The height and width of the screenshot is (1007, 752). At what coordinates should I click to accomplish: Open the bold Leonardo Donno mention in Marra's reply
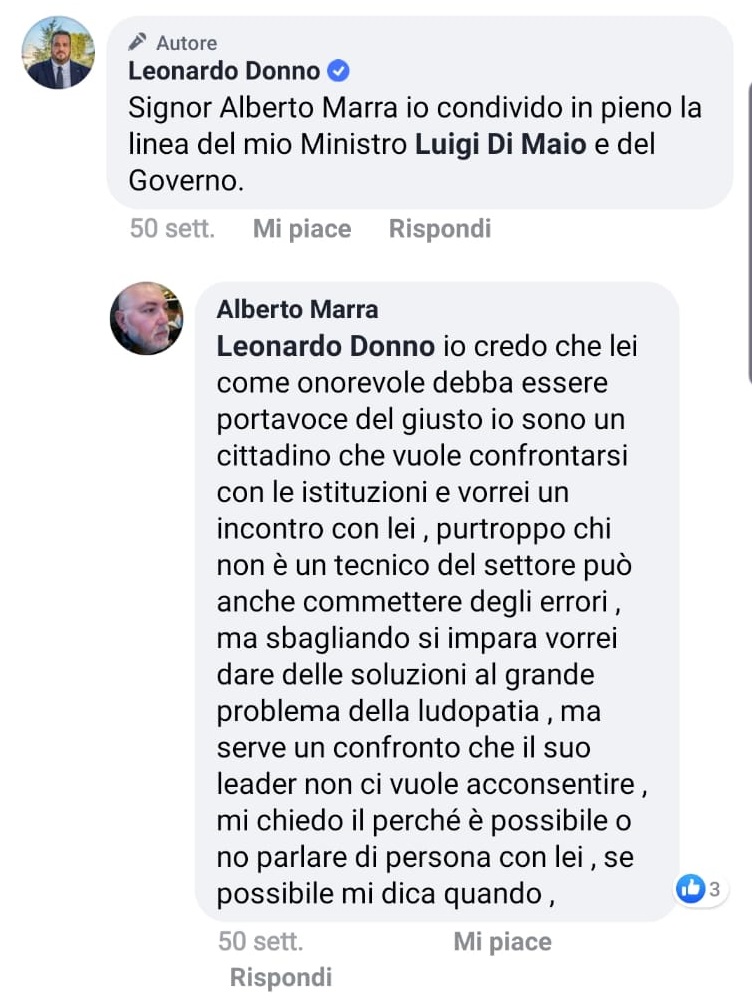(x=326, y=347)
